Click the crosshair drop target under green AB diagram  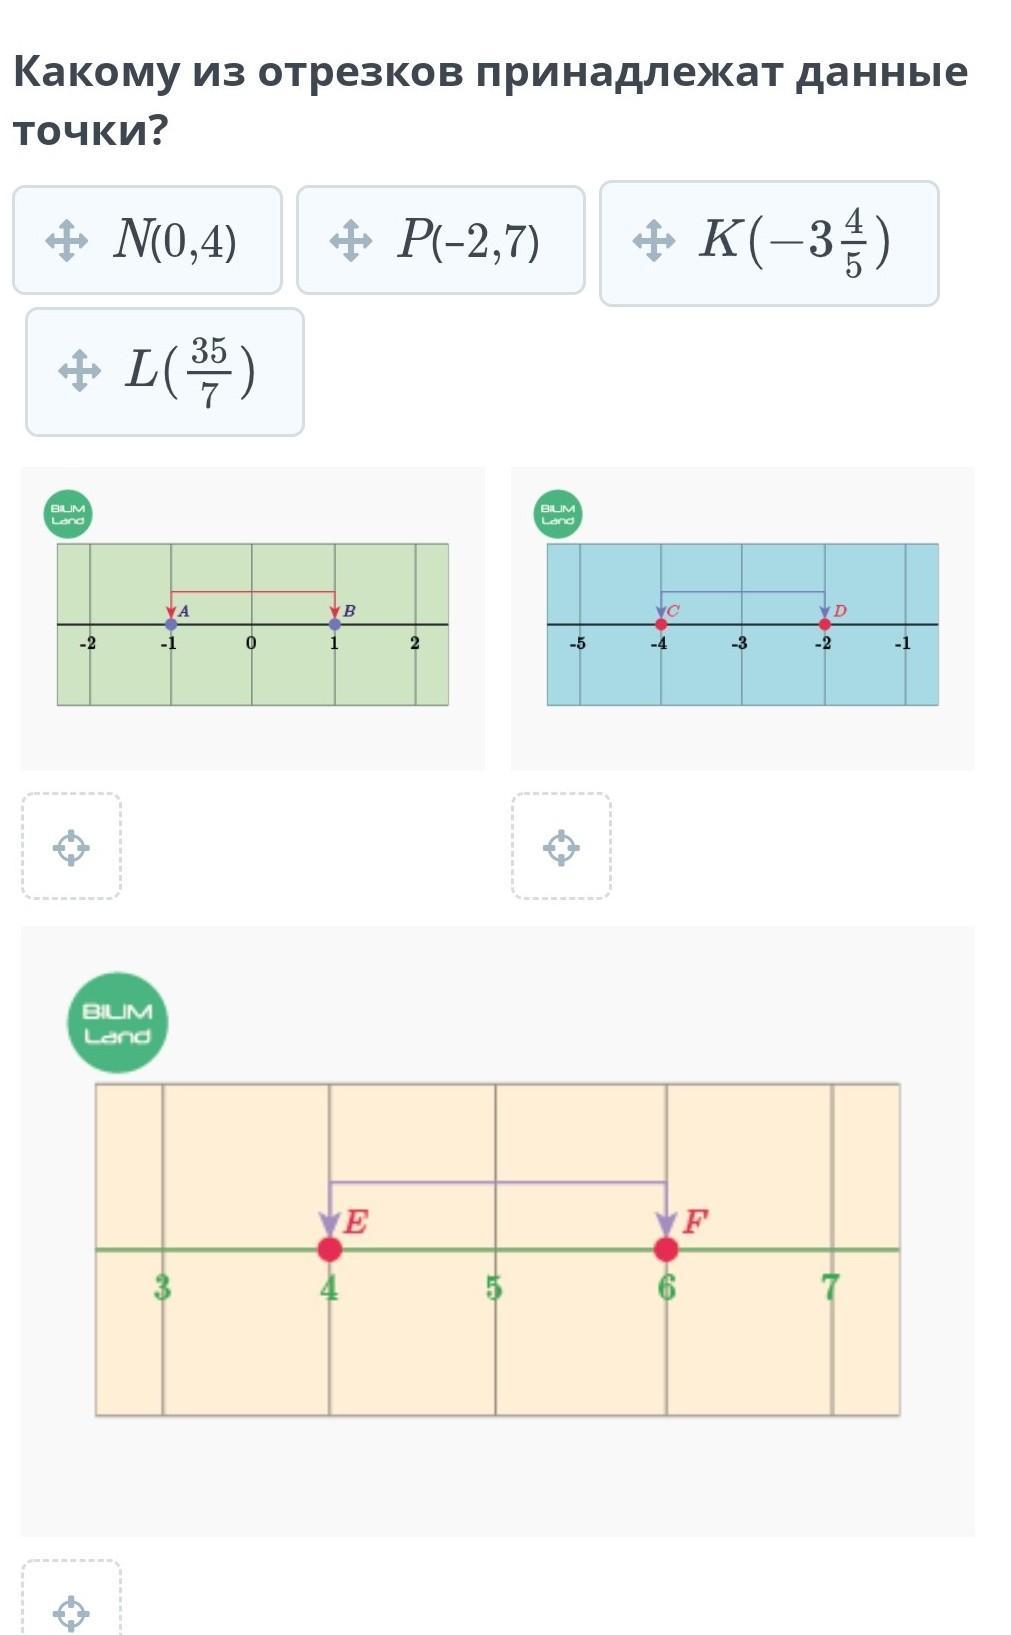click(x=71, y=847)
